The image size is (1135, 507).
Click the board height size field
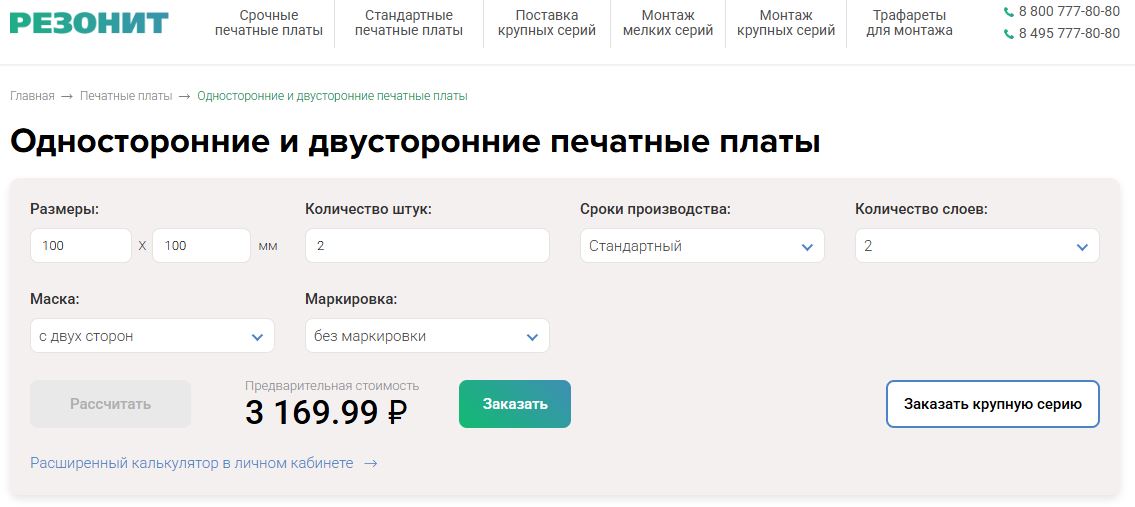click(201, 246)
